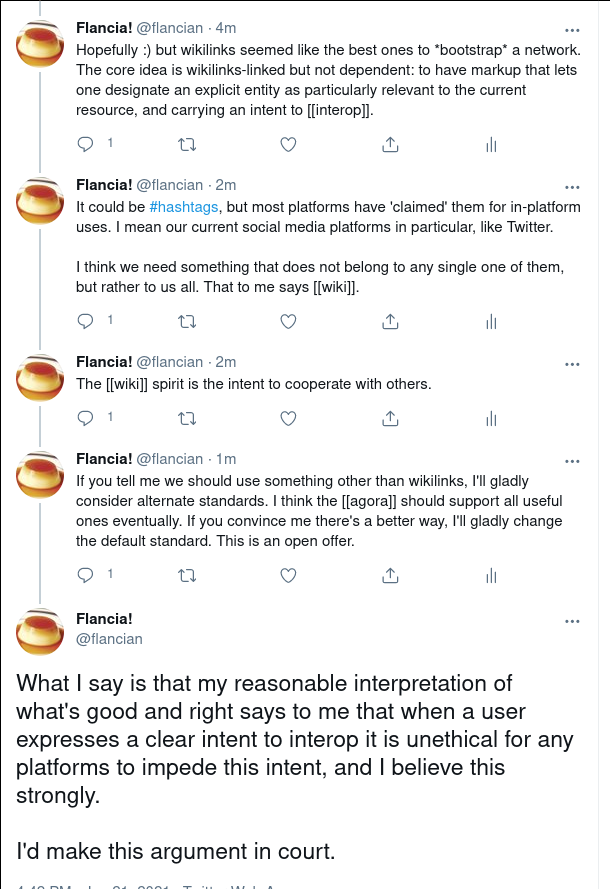Retweet the wiki spirit cooperation tweet
Viewport: 610px width, 889px height.
pos(187,419)
